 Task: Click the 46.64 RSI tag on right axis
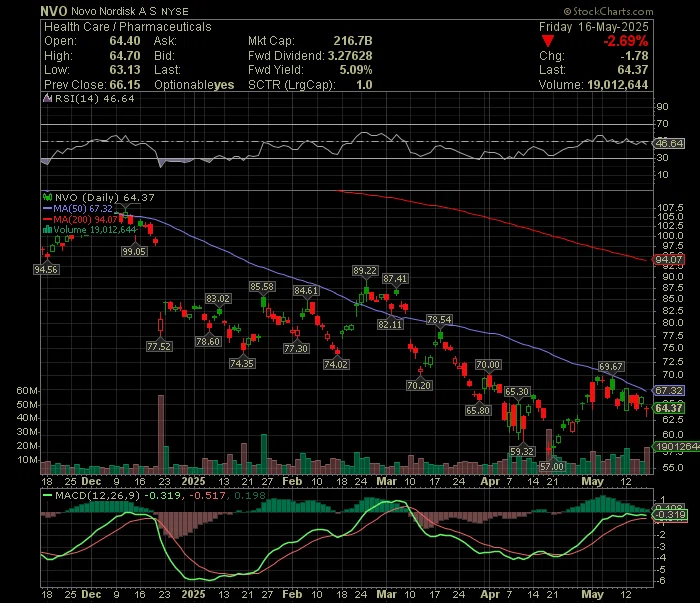coord(669,143)
